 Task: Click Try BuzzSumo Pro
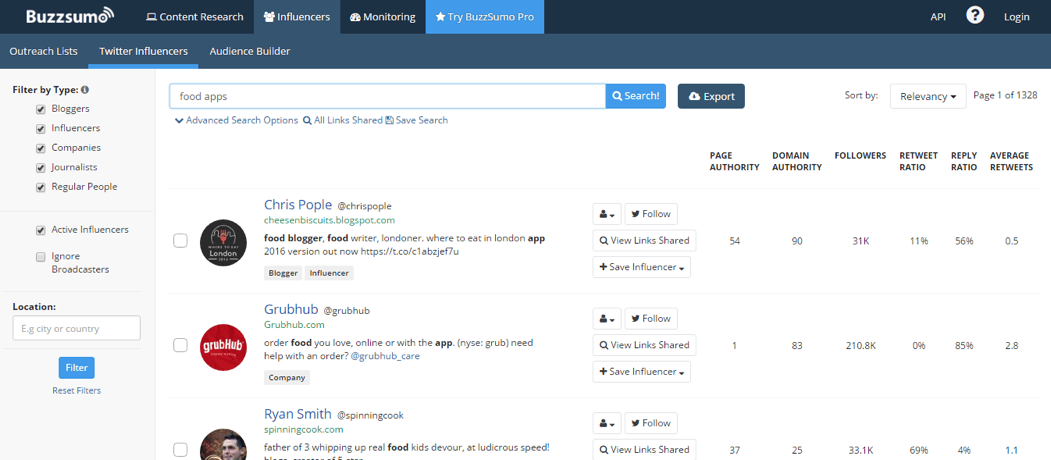(x=485, y=17)
